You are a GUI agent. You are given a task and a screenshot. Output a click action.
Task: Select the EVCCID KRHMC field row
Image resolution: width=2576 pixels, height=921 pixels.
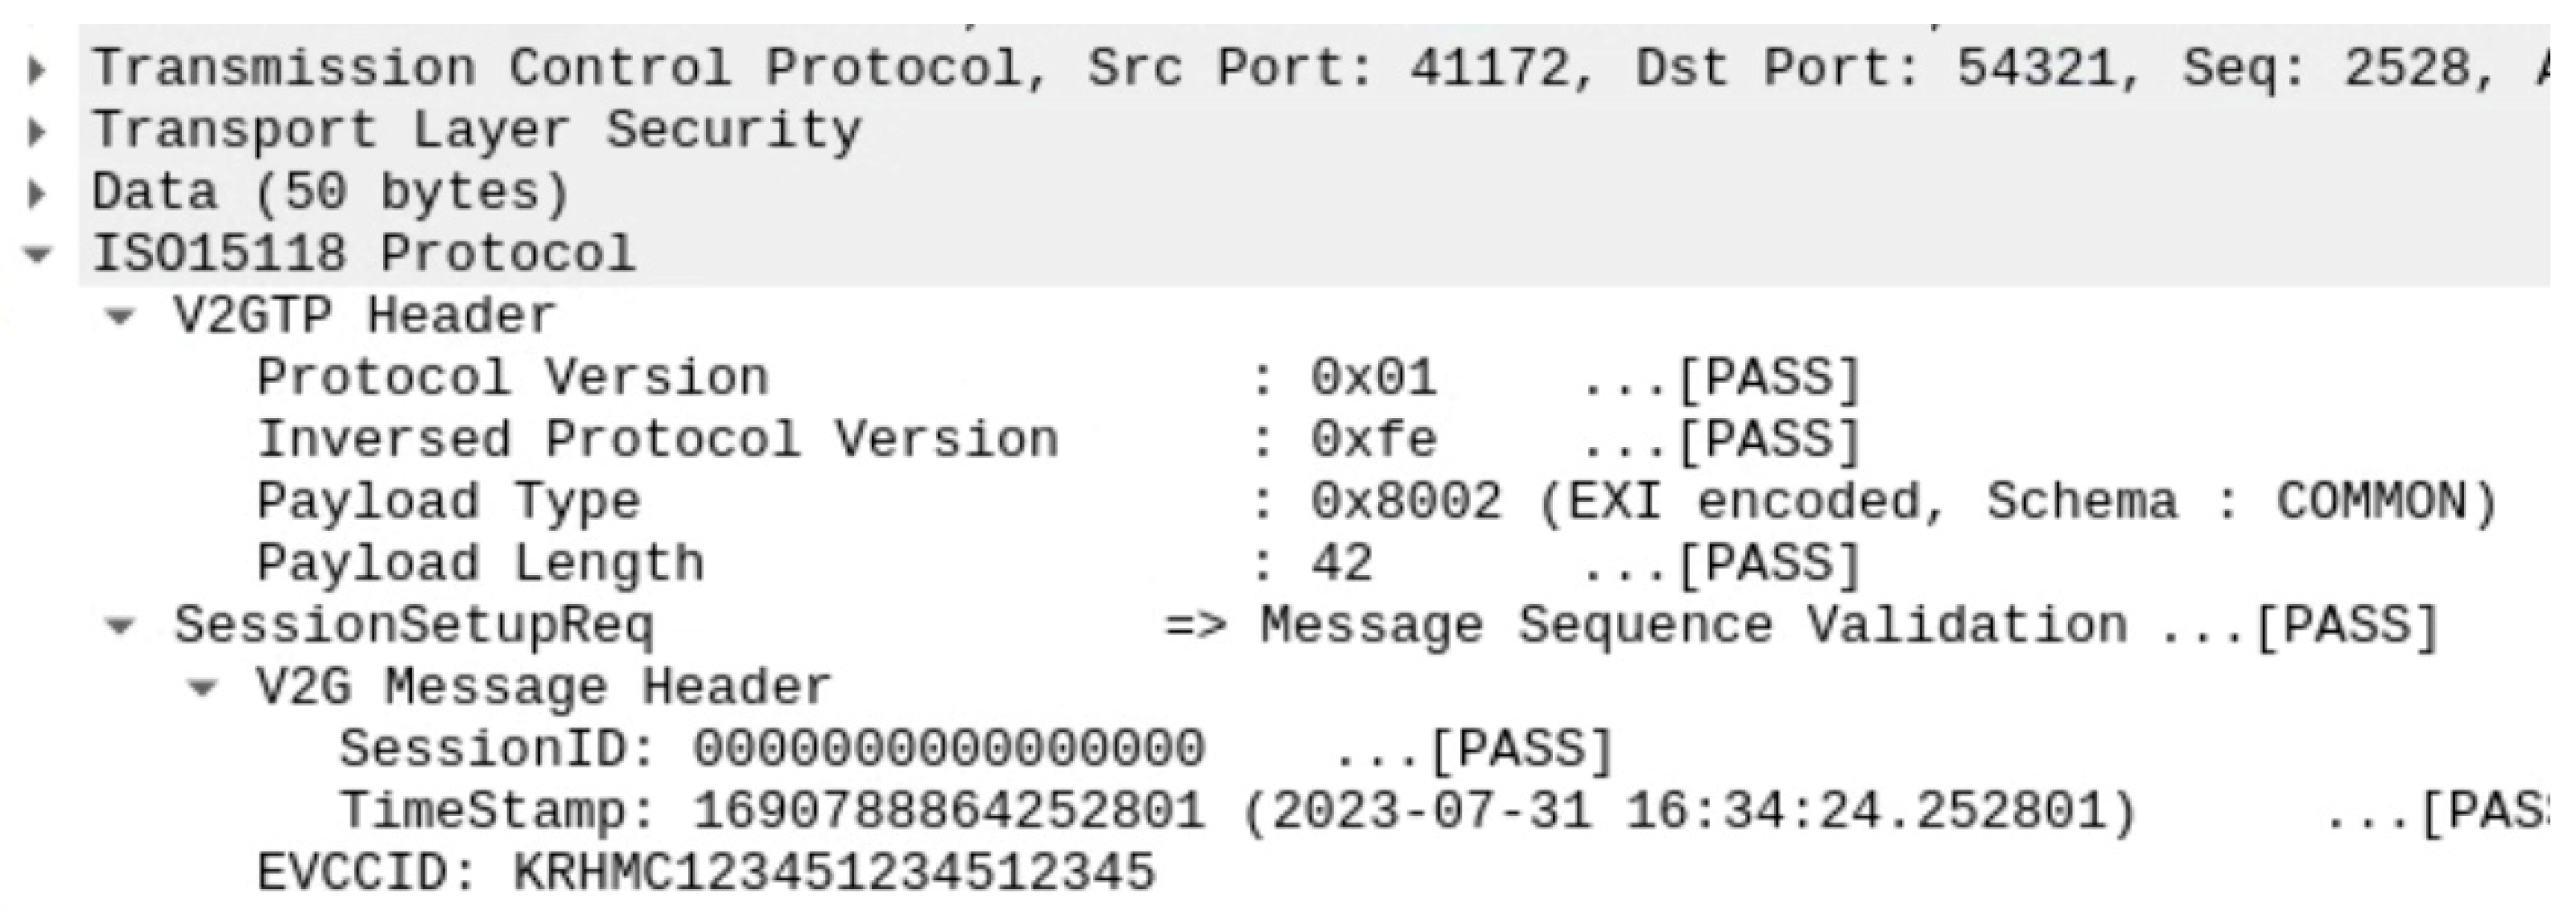pos(705,873)
